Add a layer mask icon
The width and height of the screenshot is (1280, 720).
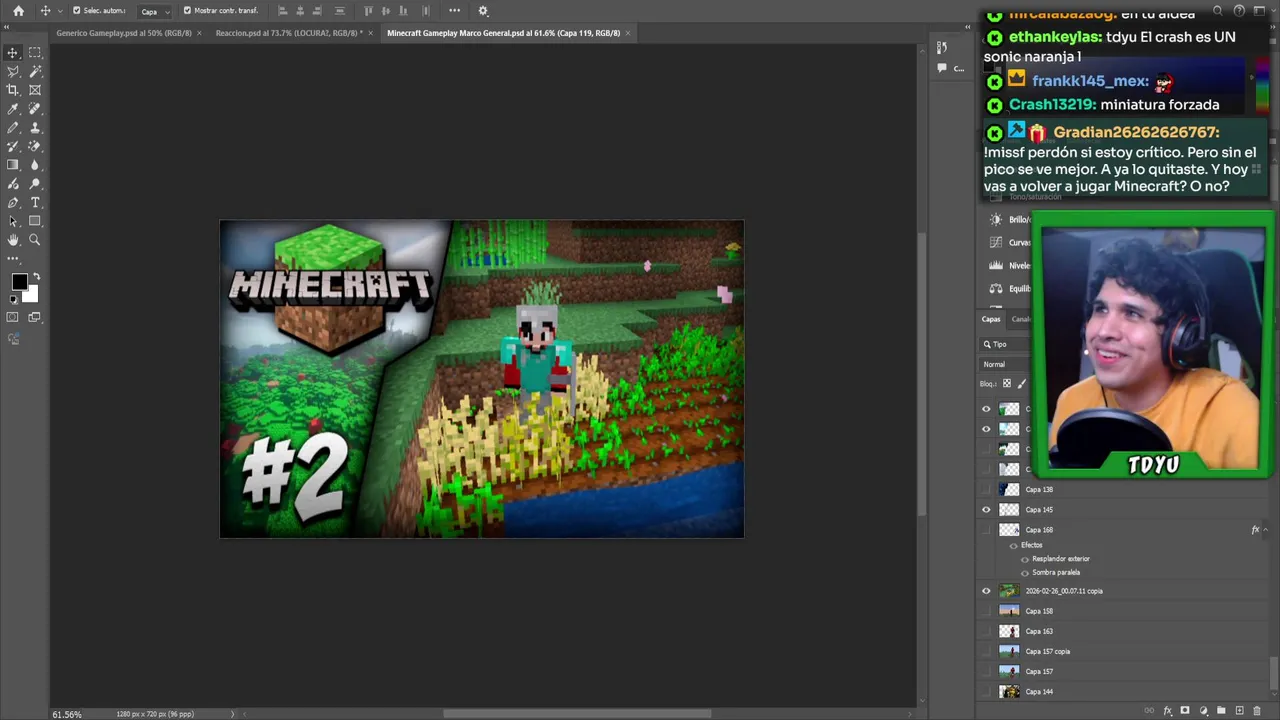coord(1185,711)
